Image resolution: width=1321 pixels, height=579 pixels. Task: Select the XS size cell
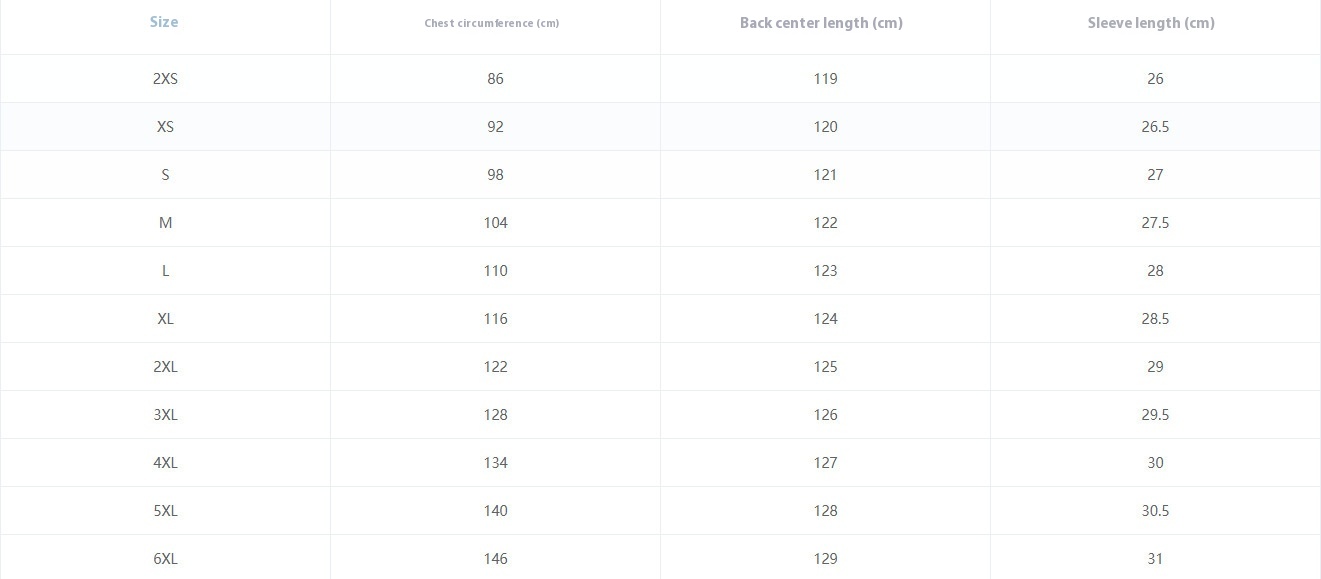click(x=165, y=127)
